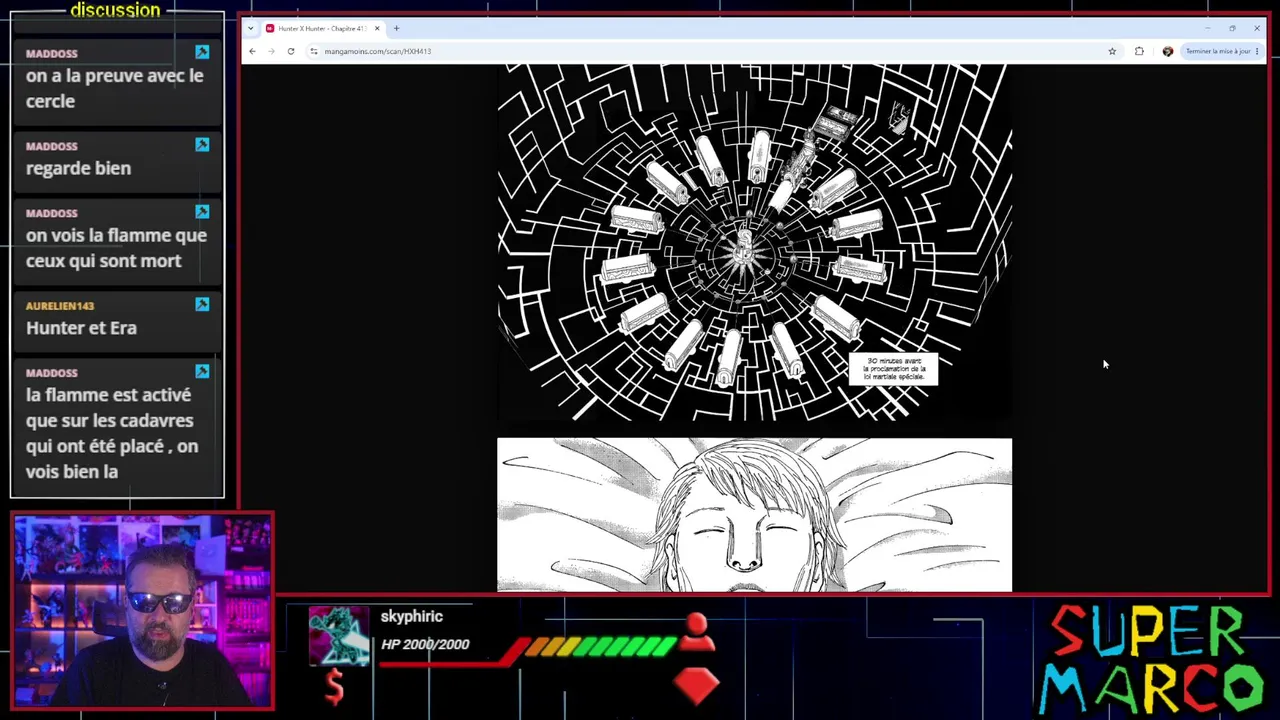Open the browser extensions puzzle icon
The image size is (1280, 720).
tap(1139, 51)
